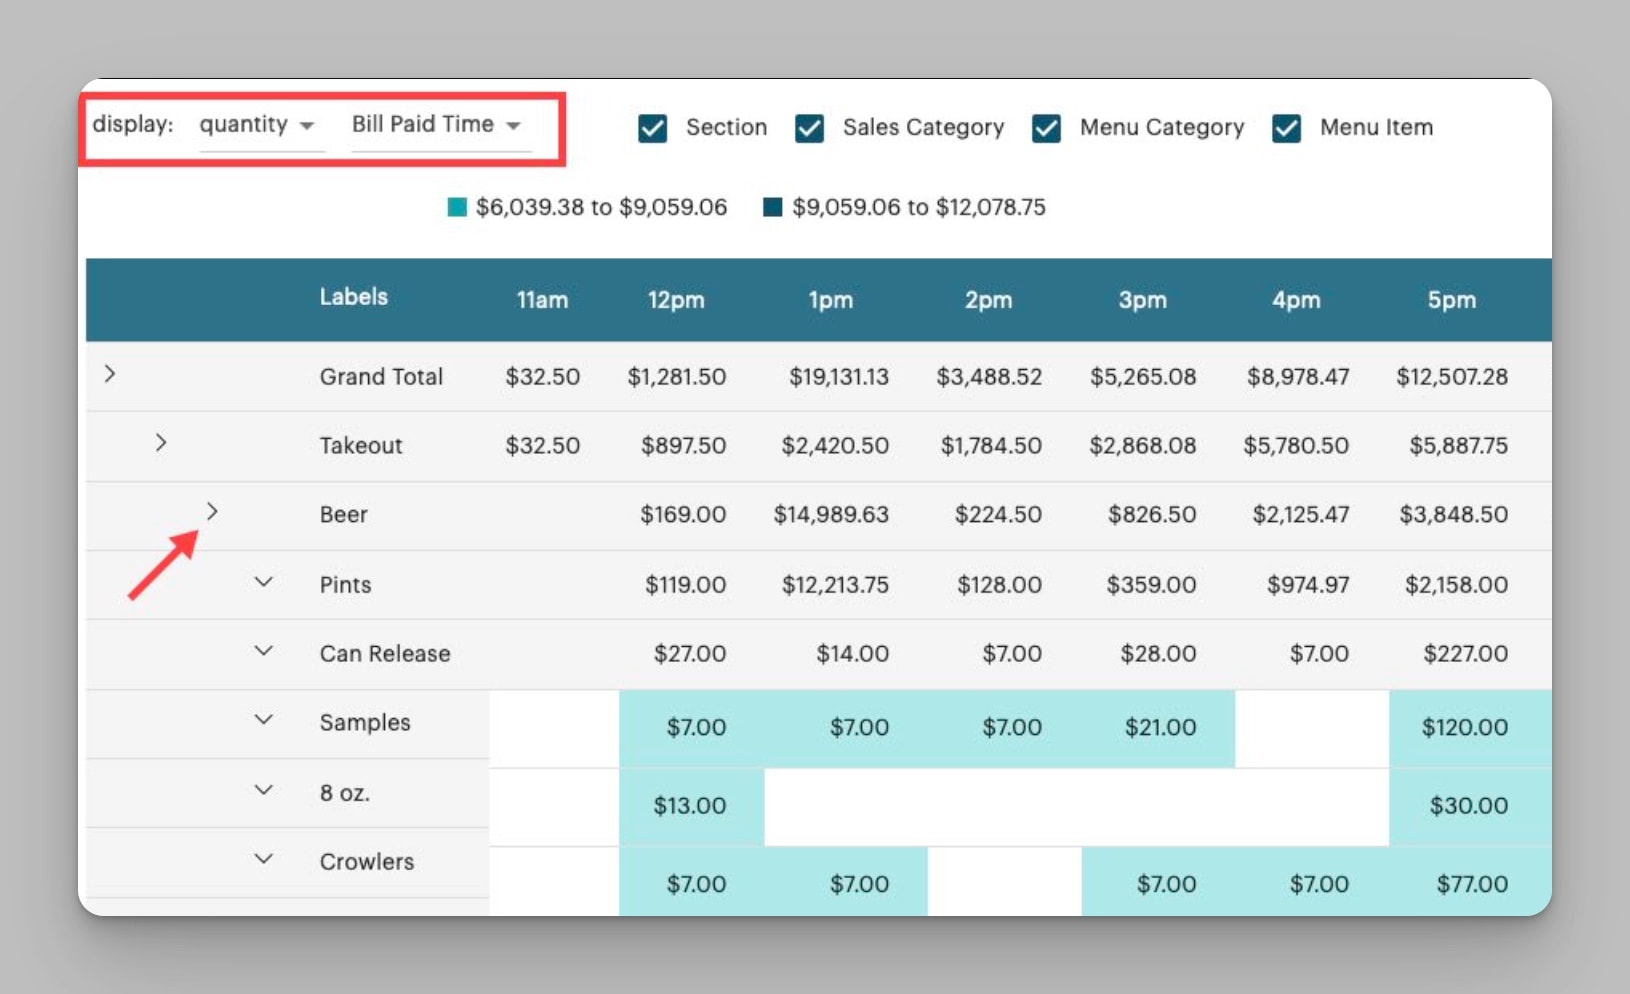Click Takeout 12pm value $897.50
This screenshot has height=994, width=1630.
tap(684, 446)
